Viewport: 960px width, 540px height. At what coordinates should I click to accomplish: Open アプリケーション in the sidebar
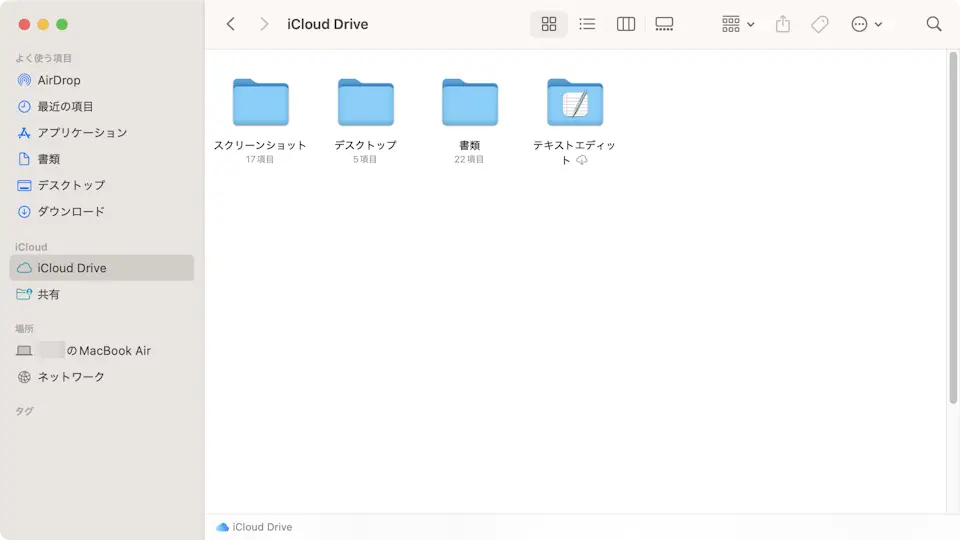point(82,133)
